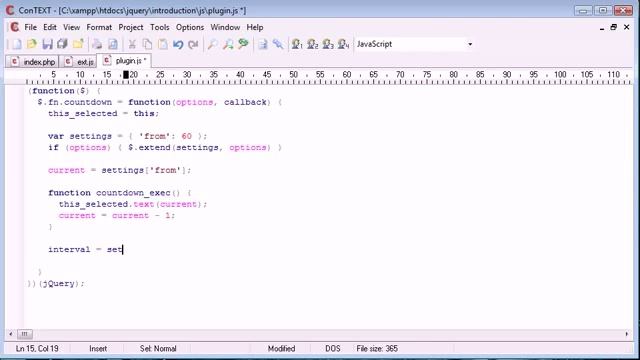640x360 pixels.
Task: Click the Insert mode status indicator
Action: [x=98, y=349]
